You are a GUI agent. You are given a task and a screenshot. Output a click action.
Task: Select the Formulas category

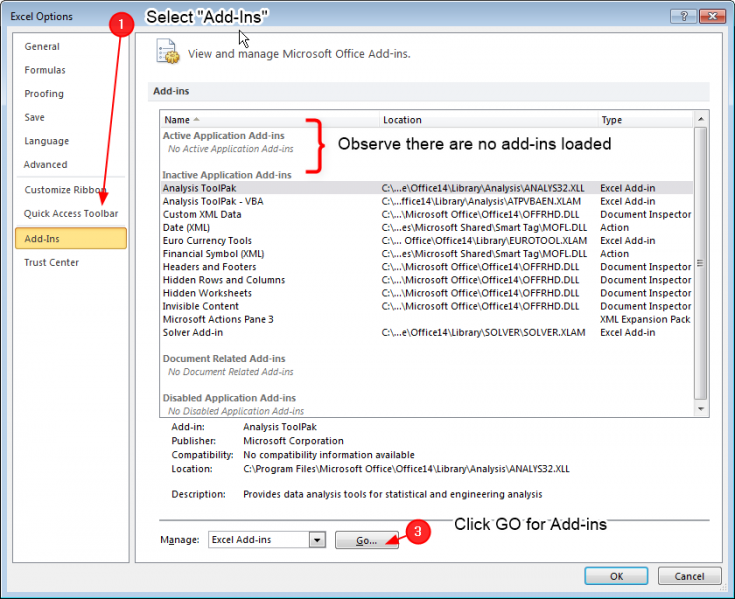pyautogui.click(x=45, y=70)
